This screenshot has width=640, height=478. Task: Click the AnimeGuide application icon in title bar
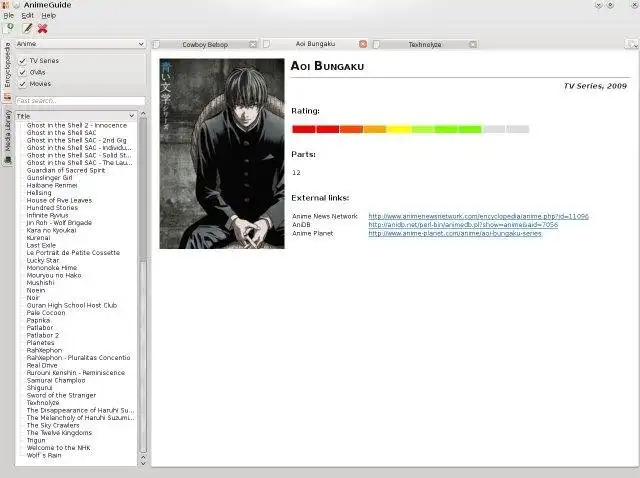[6, 5]
